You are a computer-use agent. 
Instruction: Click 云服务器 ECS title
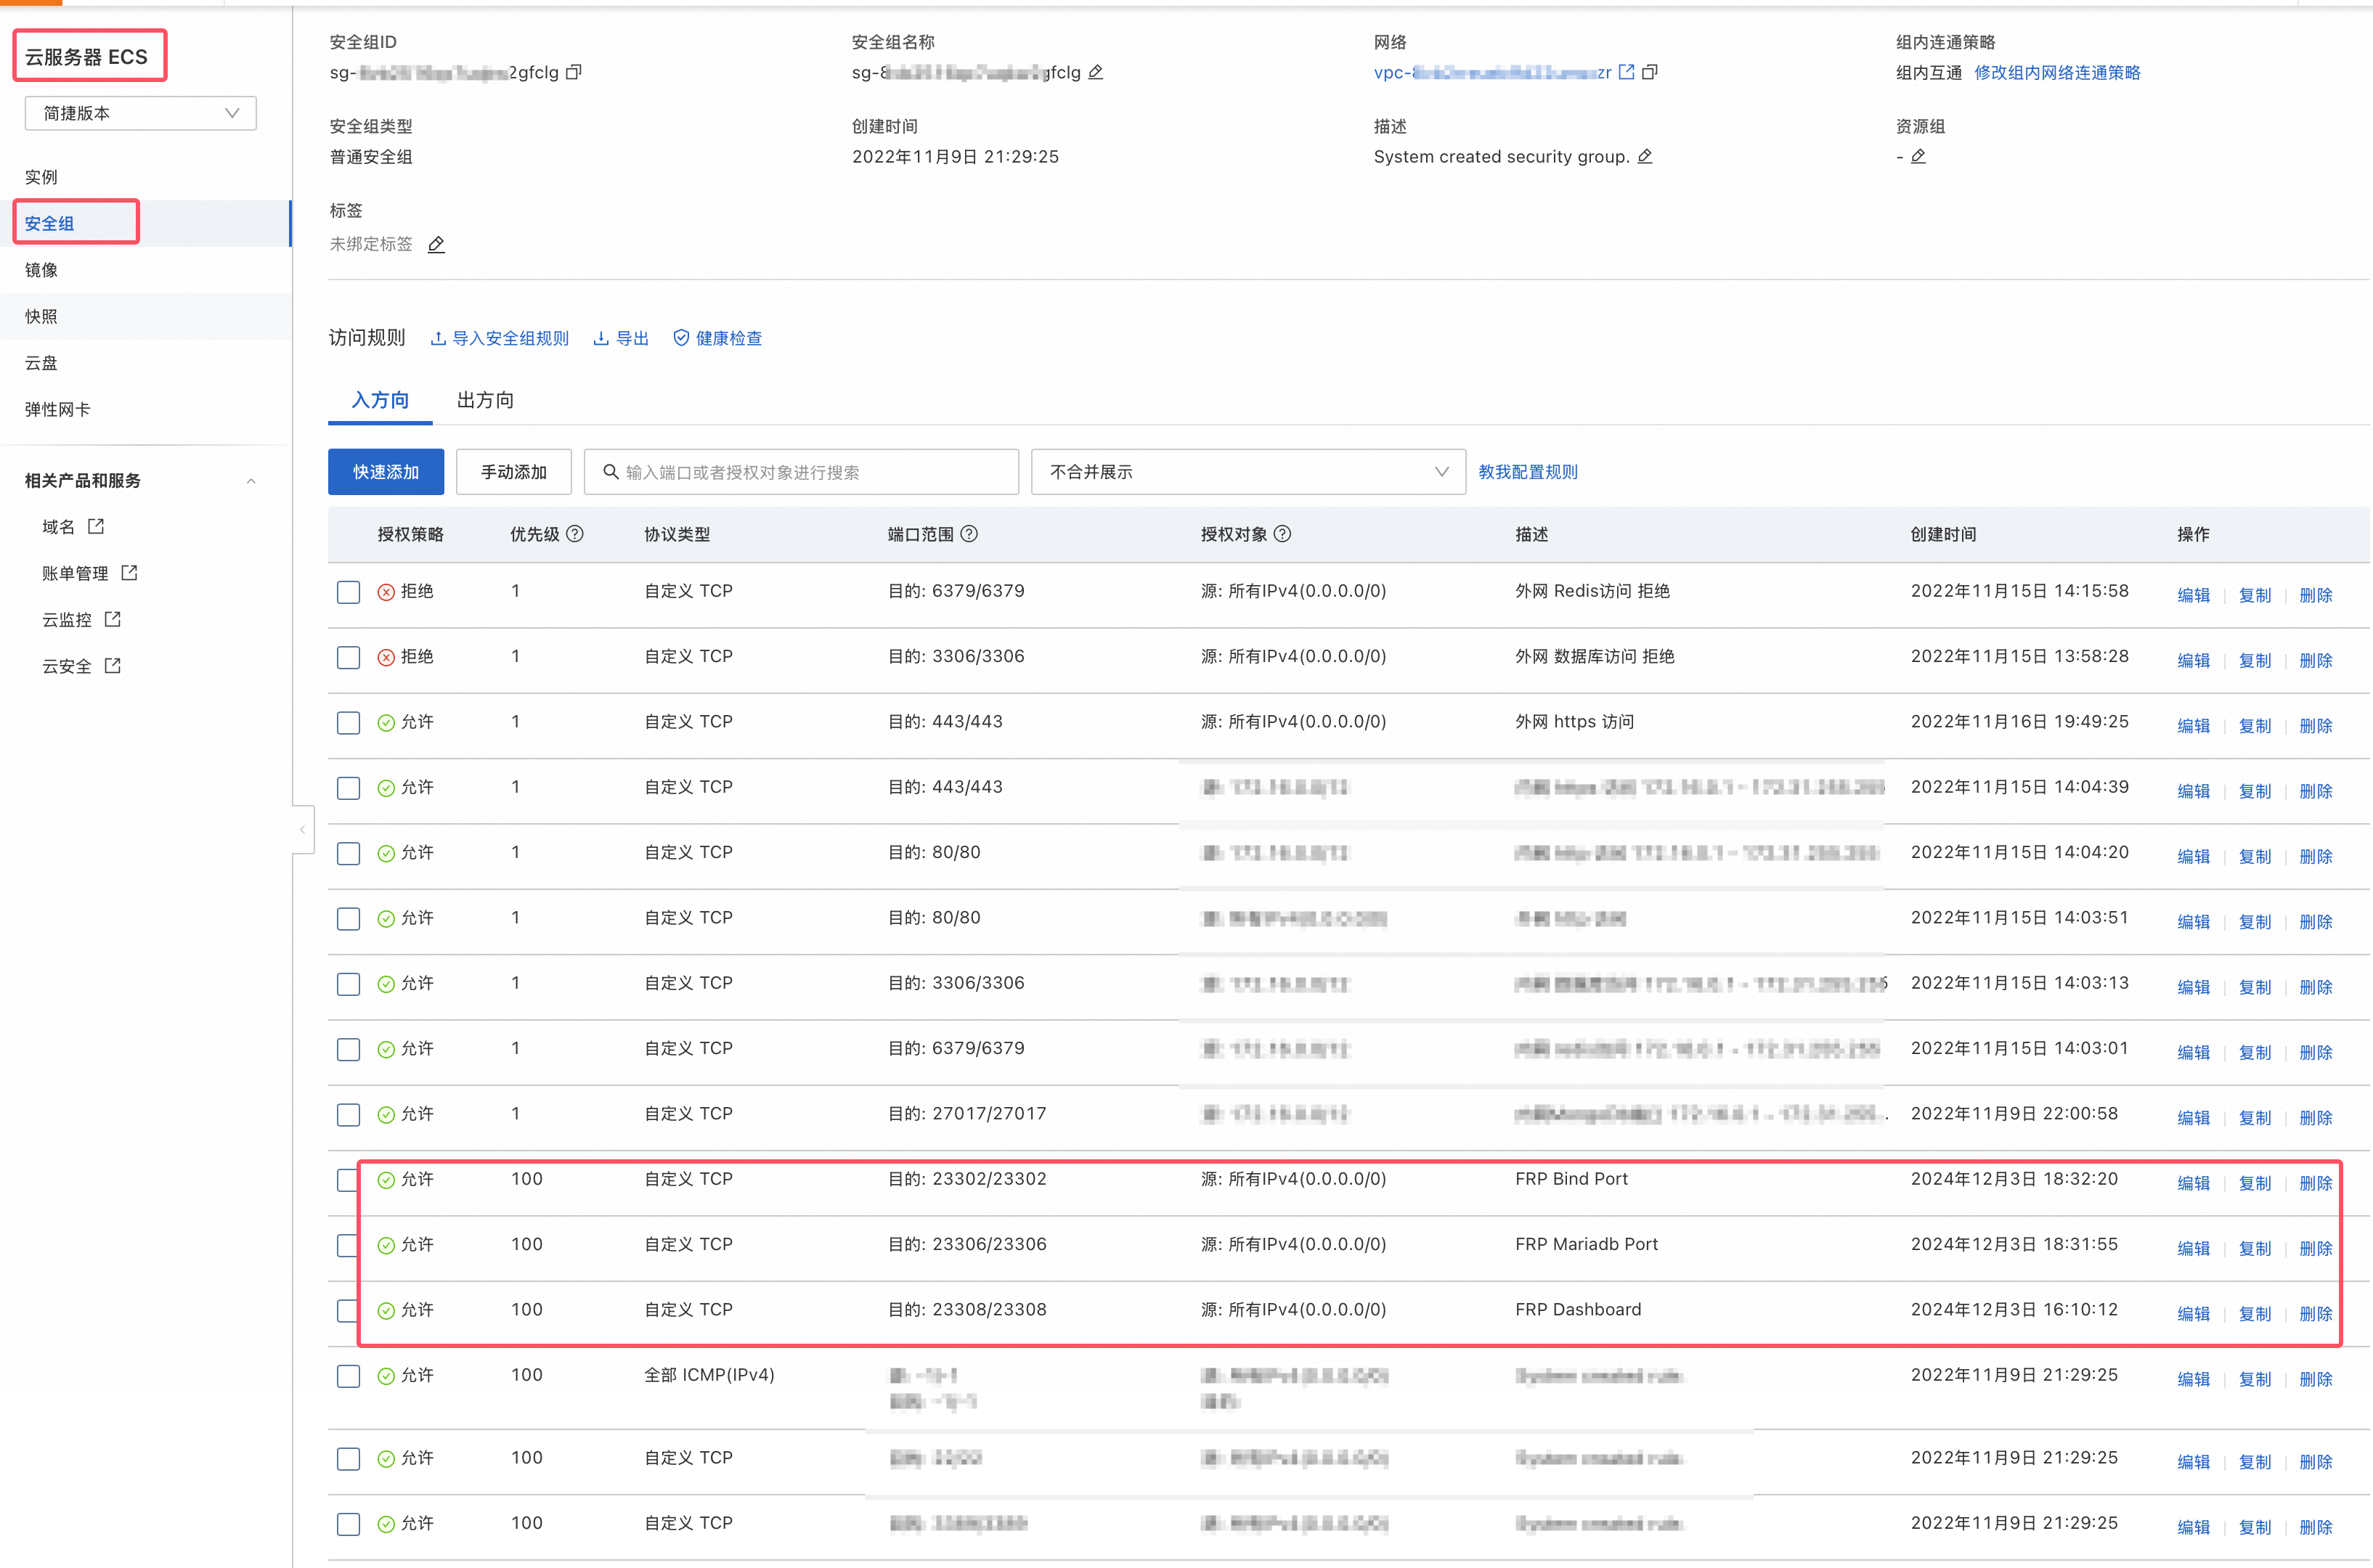[x=86, y=57]
